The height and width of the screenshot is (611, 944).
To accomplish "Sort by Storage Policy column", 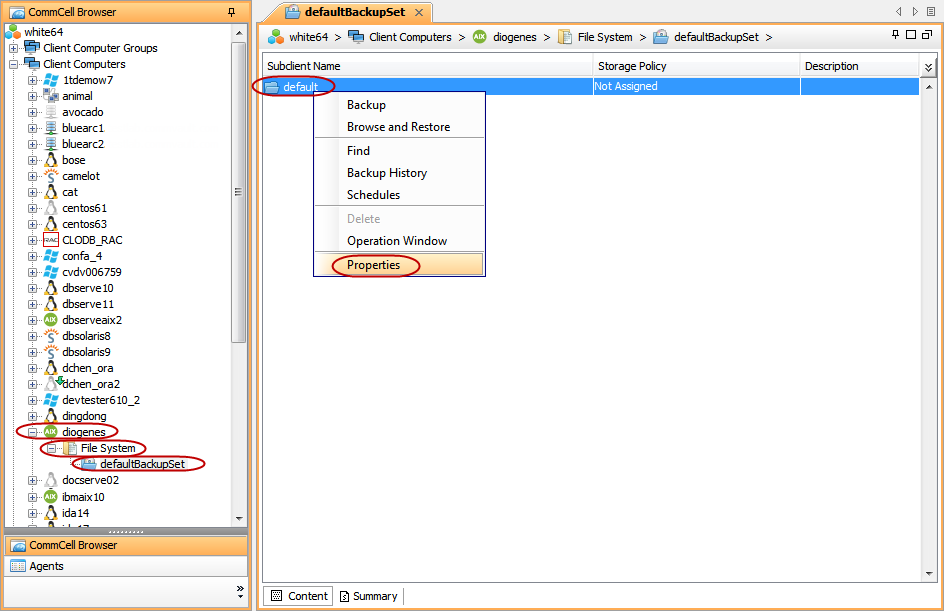I will coord(697,66).
